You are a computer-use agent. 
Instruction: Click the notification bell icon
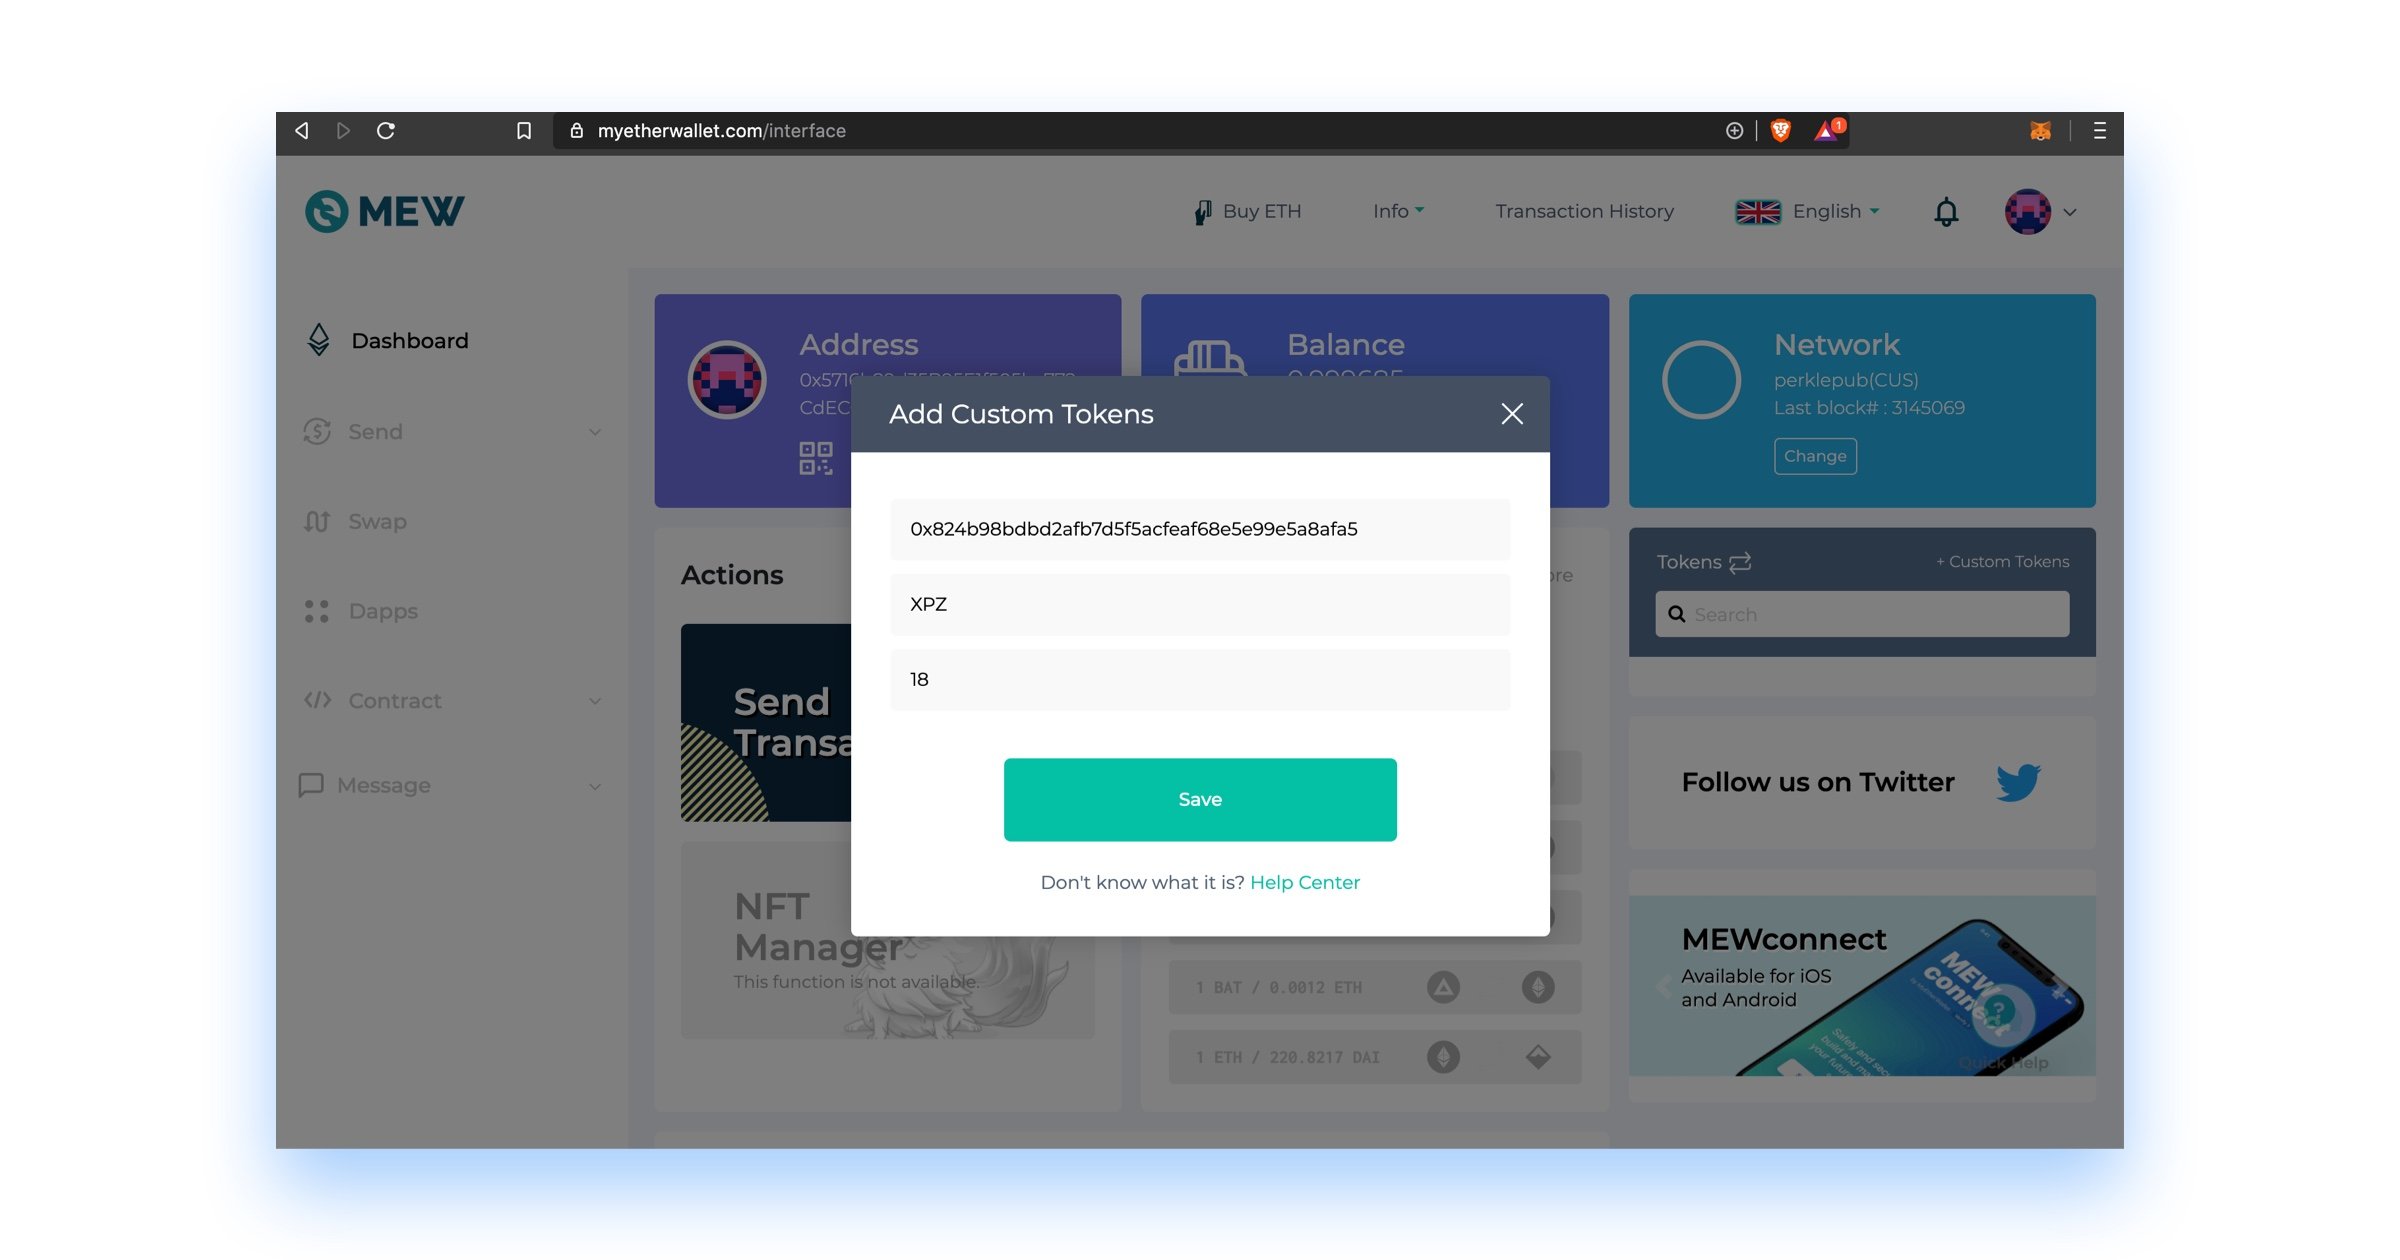(x=1948, y=211)
